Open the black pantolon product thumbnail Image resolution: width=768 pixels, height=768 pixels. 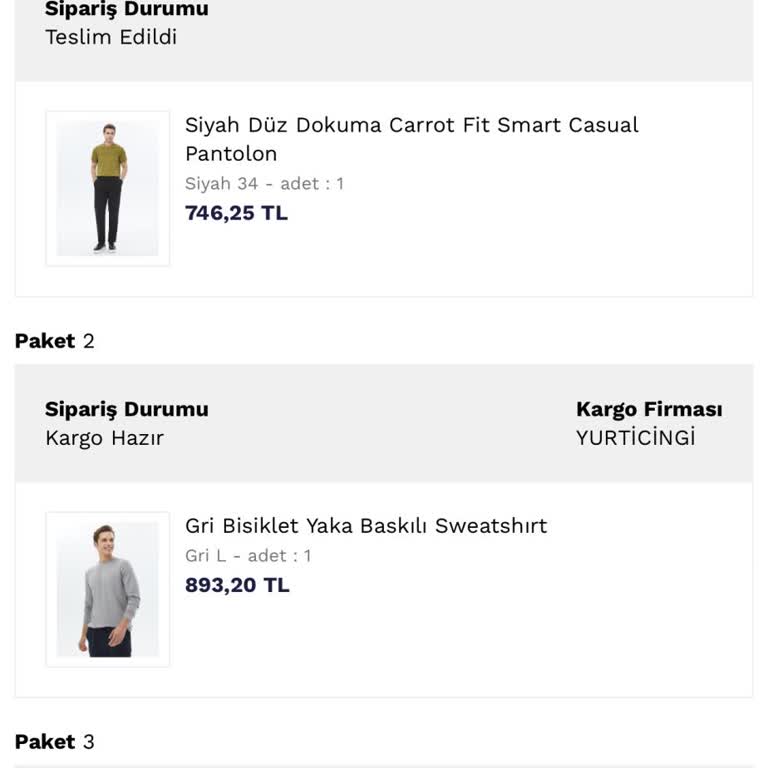coord(108,189)
